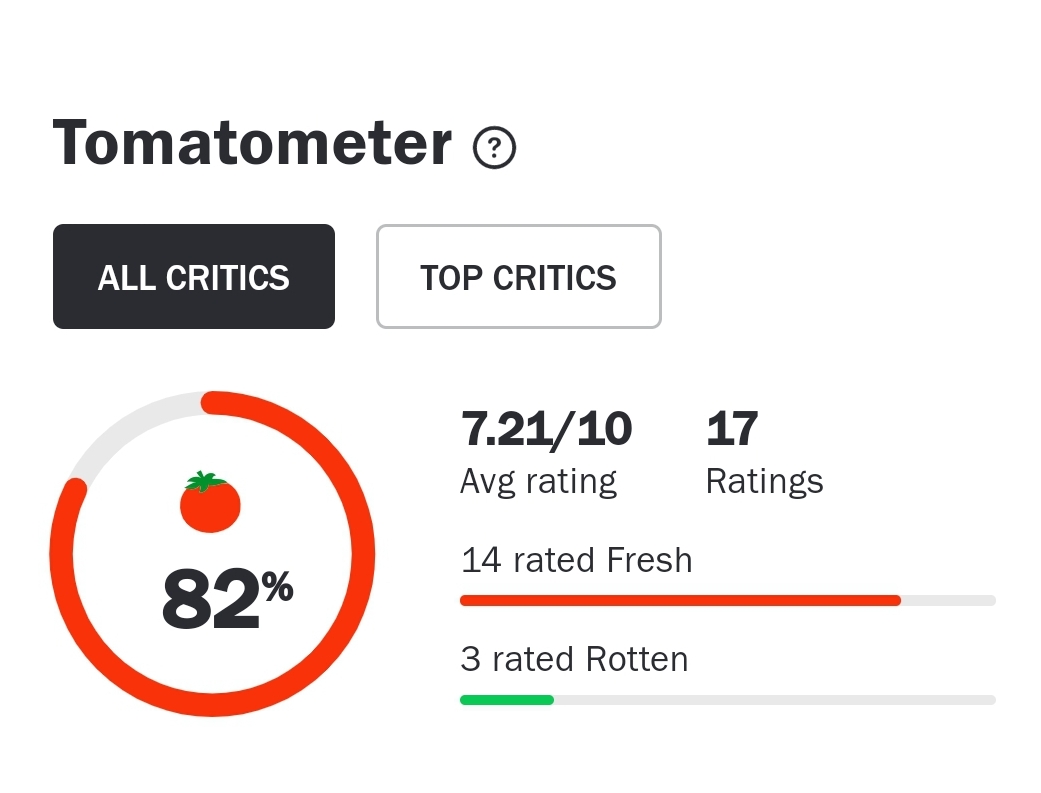Click the red Fresh progress bar

point(680,600)
